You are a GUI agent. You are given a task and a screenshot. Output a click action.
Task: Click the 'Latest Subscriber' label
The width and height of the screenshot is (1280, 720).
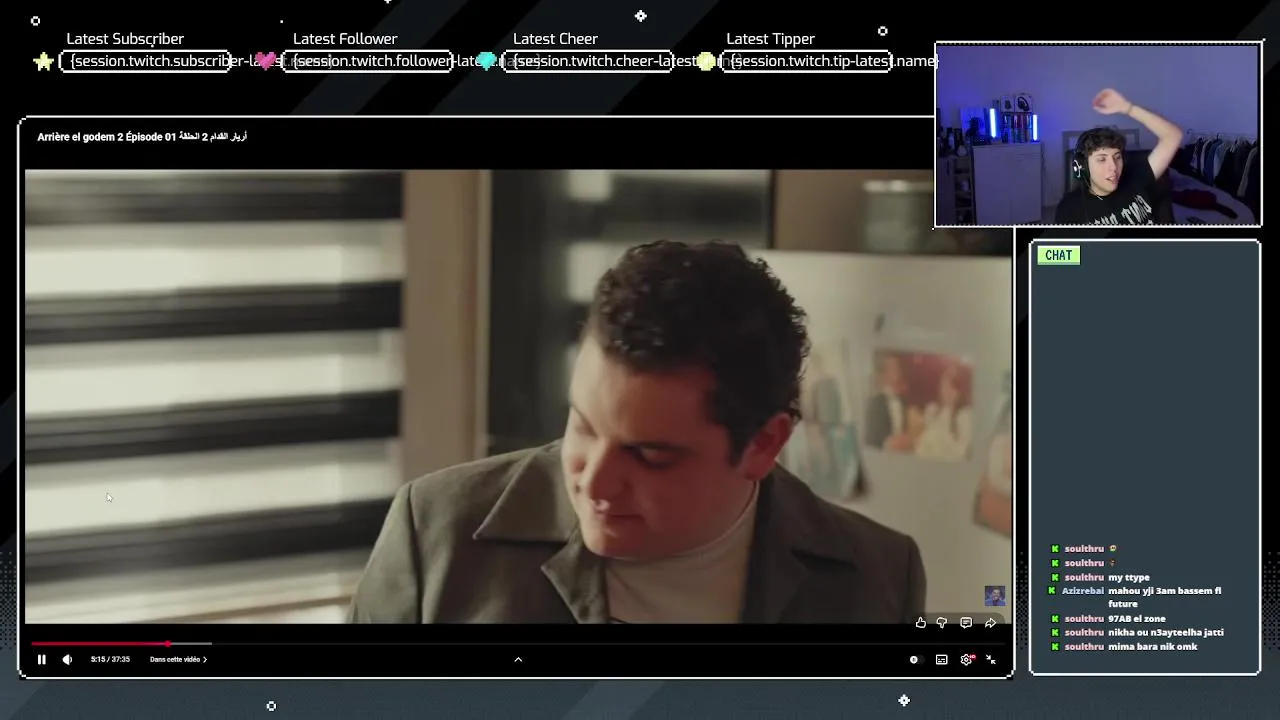point(125,39)
